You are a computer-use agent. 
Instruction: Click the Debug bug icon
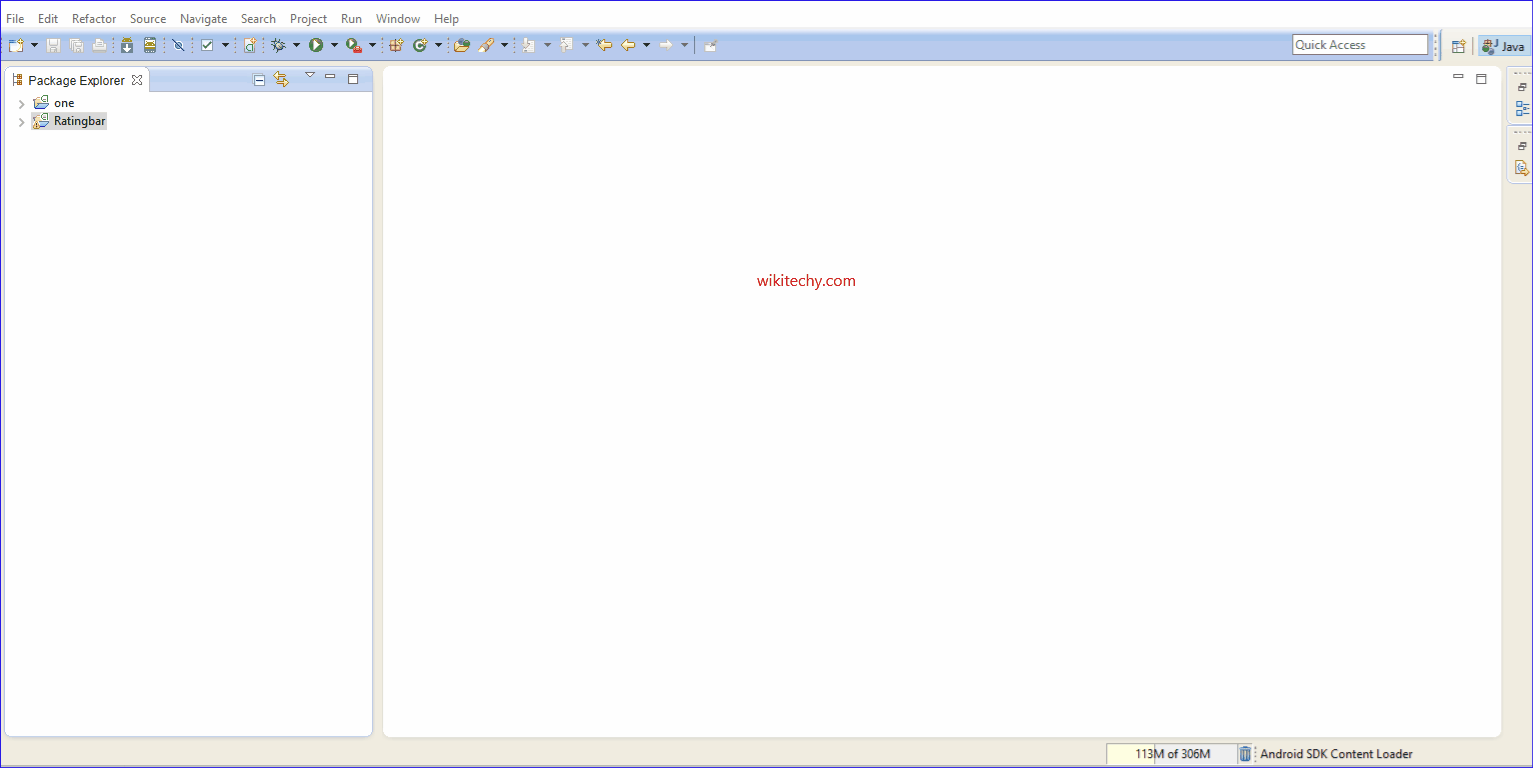pos(278,45)
